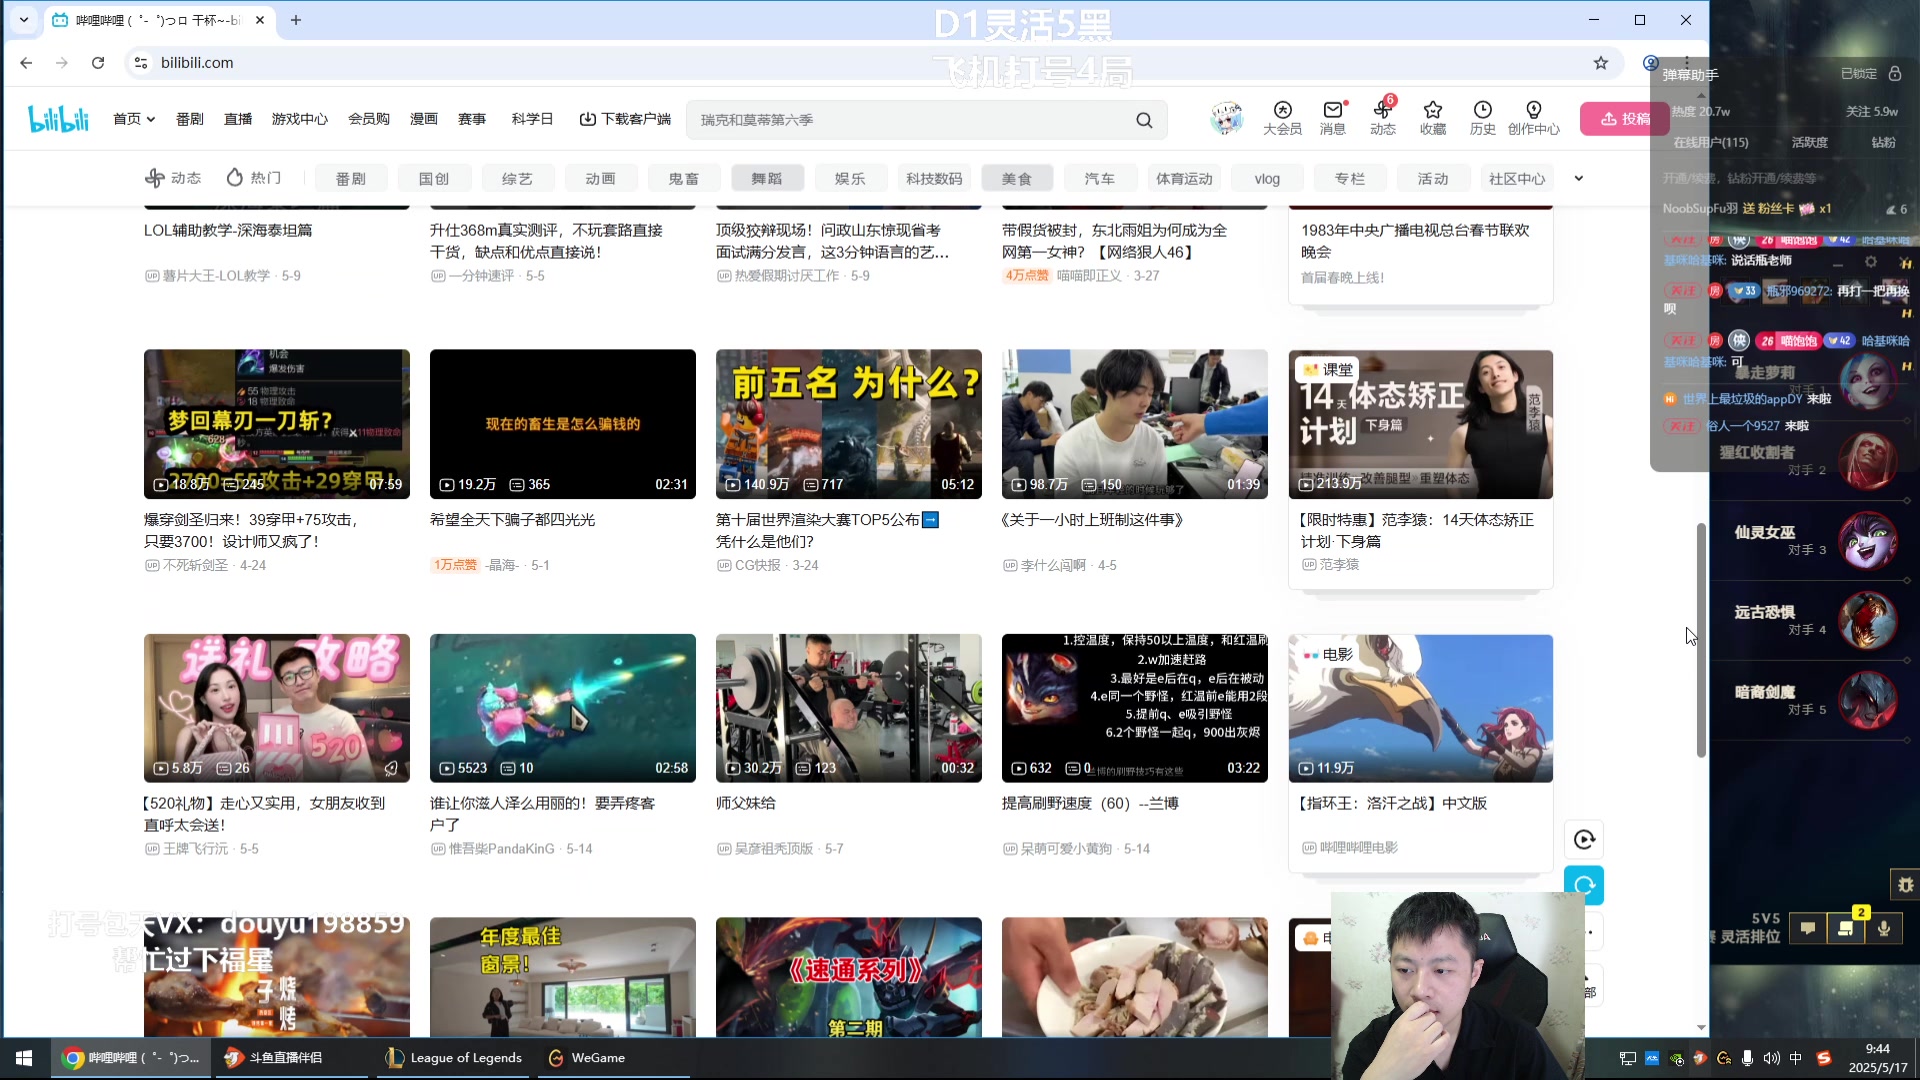The height and width of the screenshot is (1080, 1920).
Task: Click the search input field
Action: click(x=910, y=120)
